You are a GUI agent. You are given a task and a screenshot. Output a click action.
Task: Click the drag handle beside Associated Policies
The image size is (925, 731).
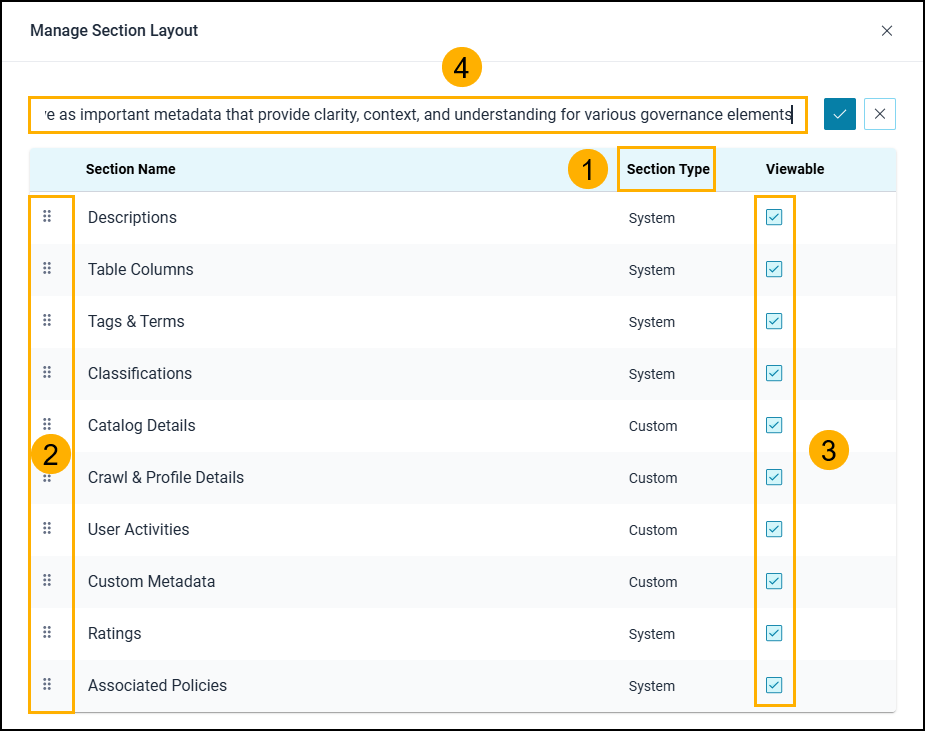pyautogui.click(x=47, y=684)
